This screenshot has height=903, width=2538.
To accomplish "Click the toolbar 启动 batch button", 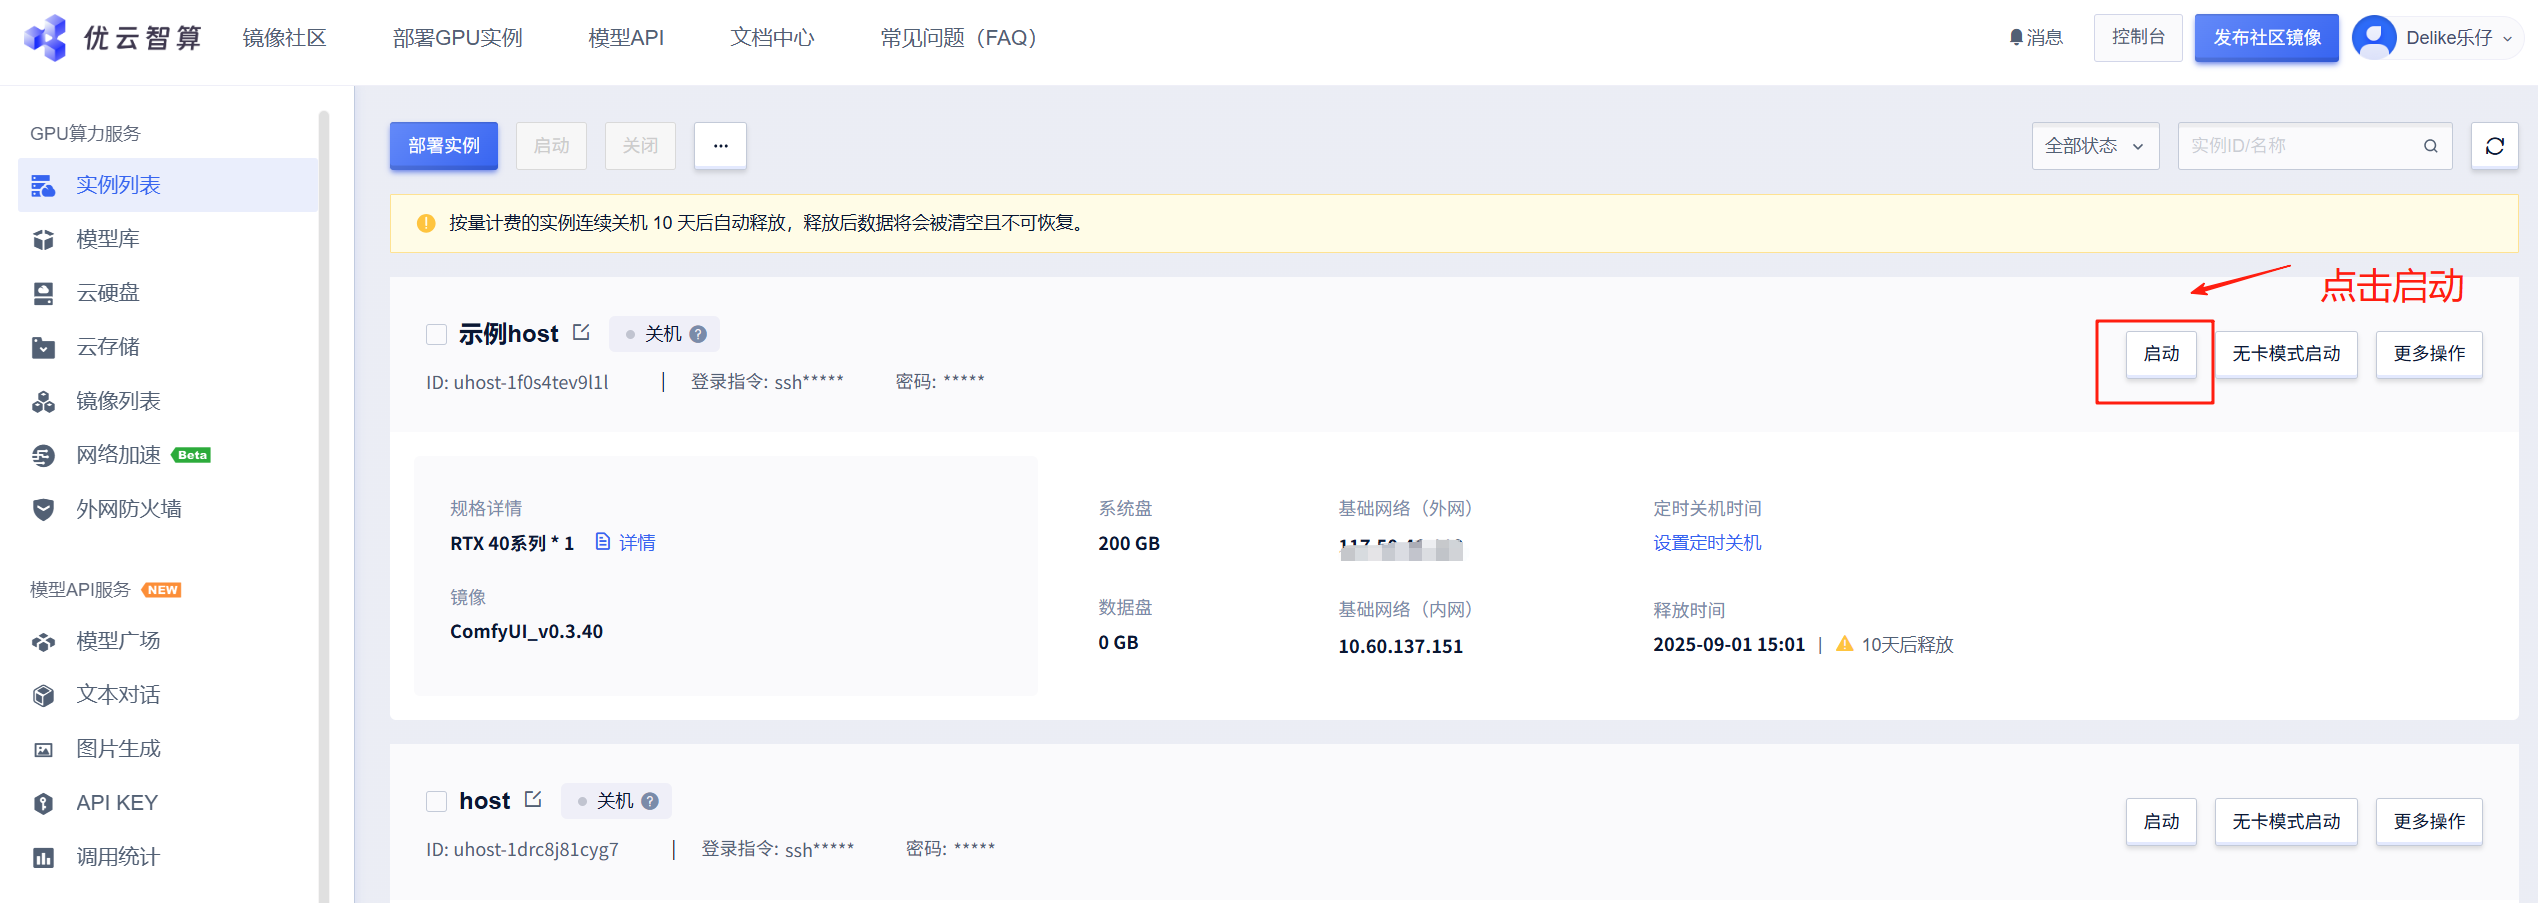I will click(551, 146).
